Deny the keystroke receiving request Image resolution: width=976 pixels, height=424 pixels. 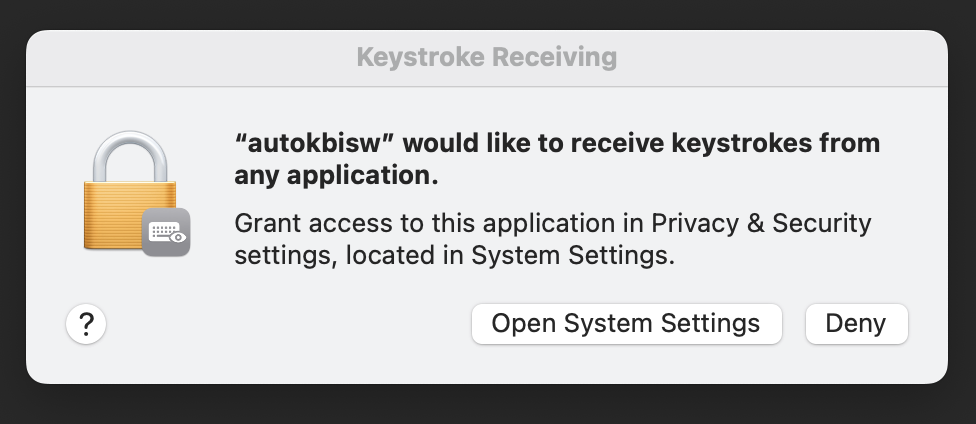click(x=856, y=324)
